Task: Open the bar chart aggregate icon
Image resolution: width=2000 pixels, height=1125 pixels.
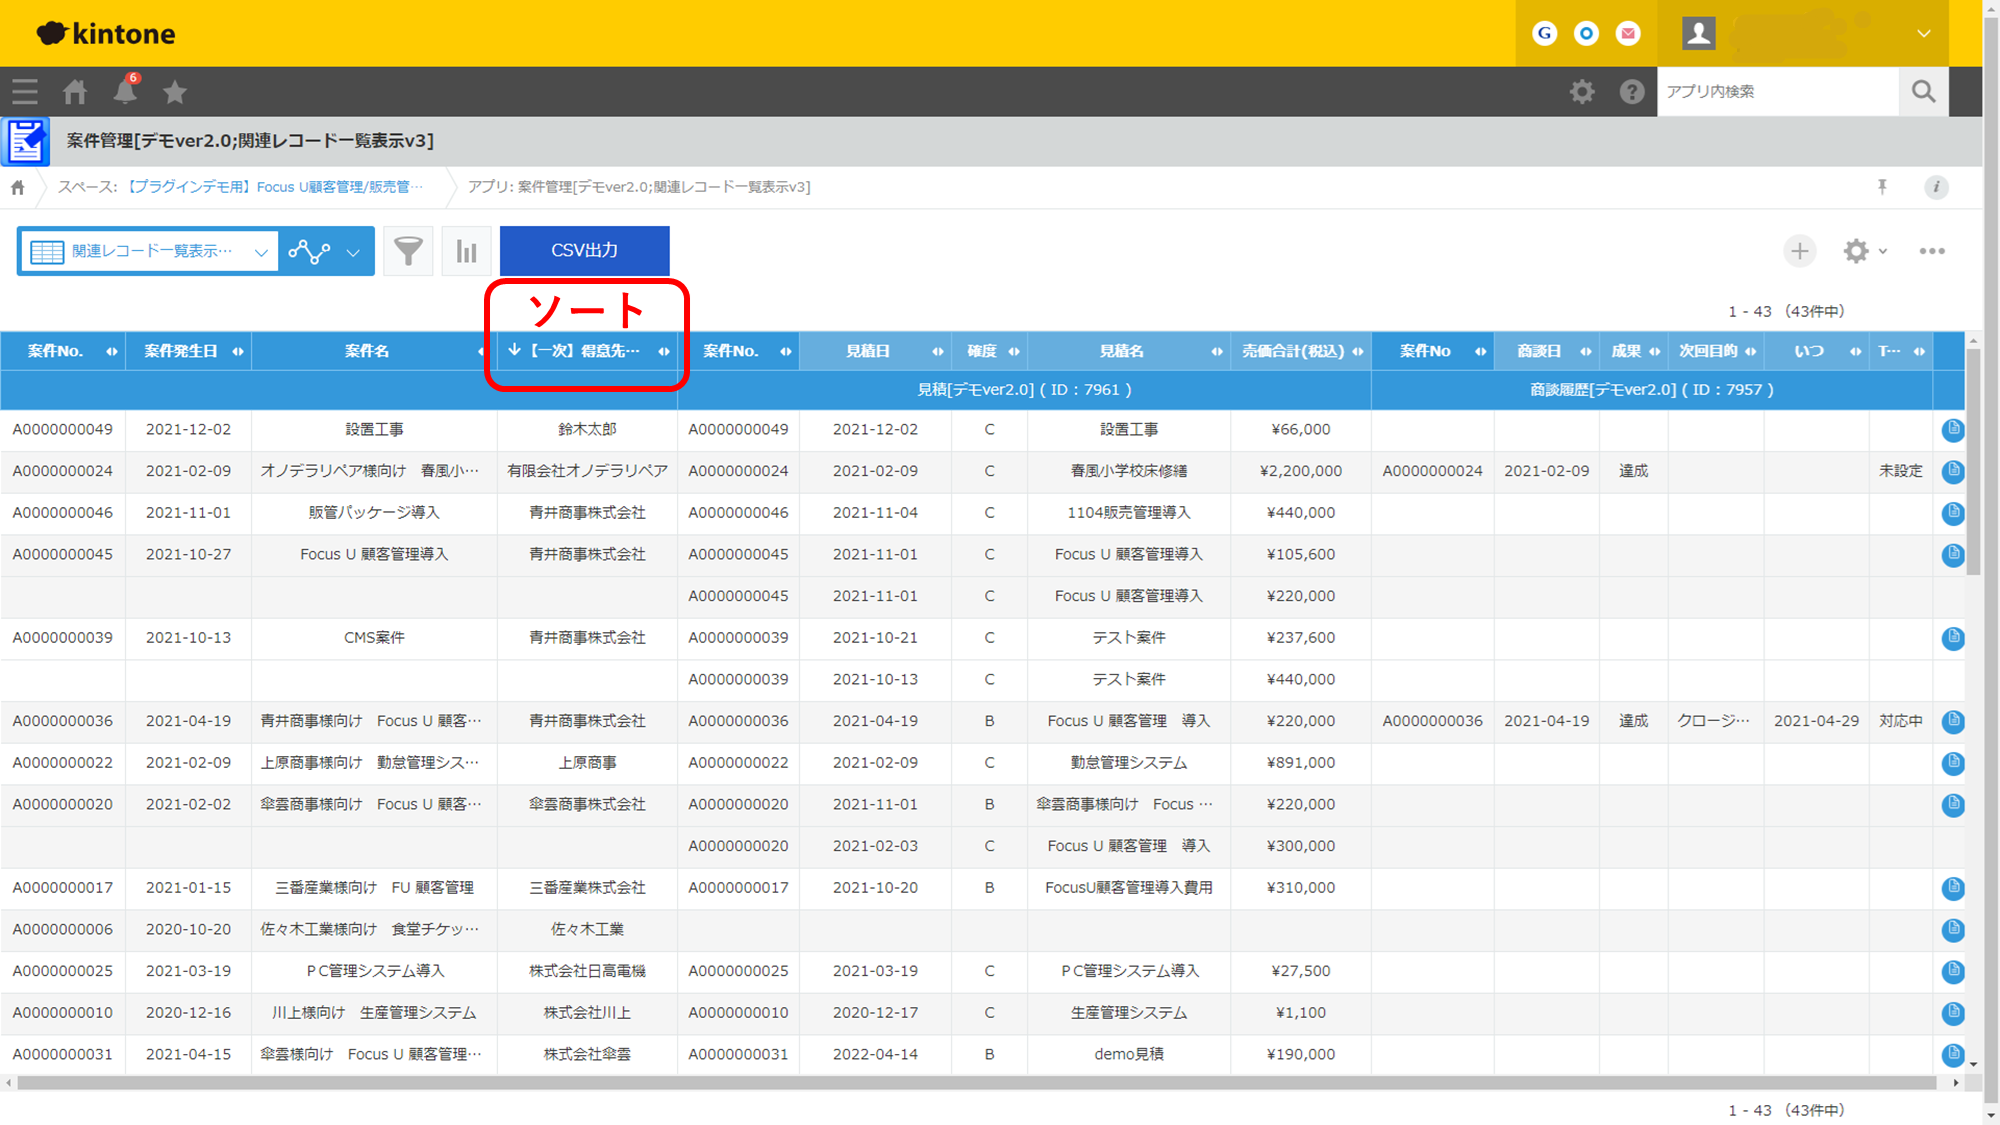Action: (x=466, y=251)
